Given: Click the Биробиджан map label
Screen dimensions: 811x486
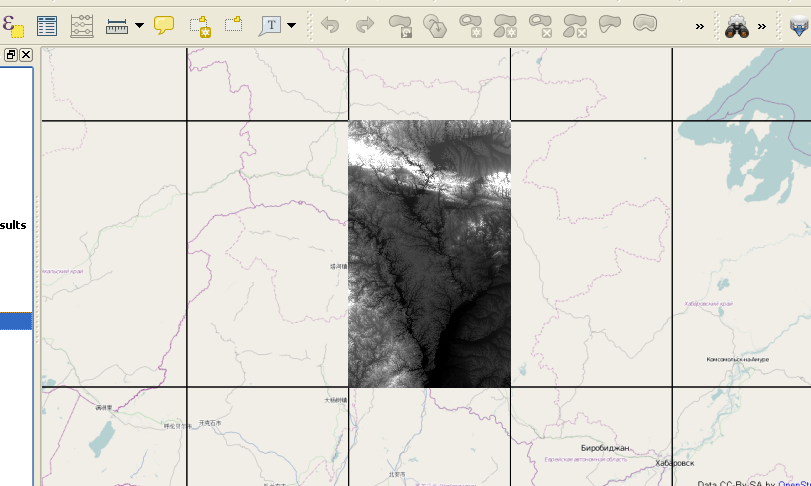Looking at the screenshot, I should coord(605,448).
